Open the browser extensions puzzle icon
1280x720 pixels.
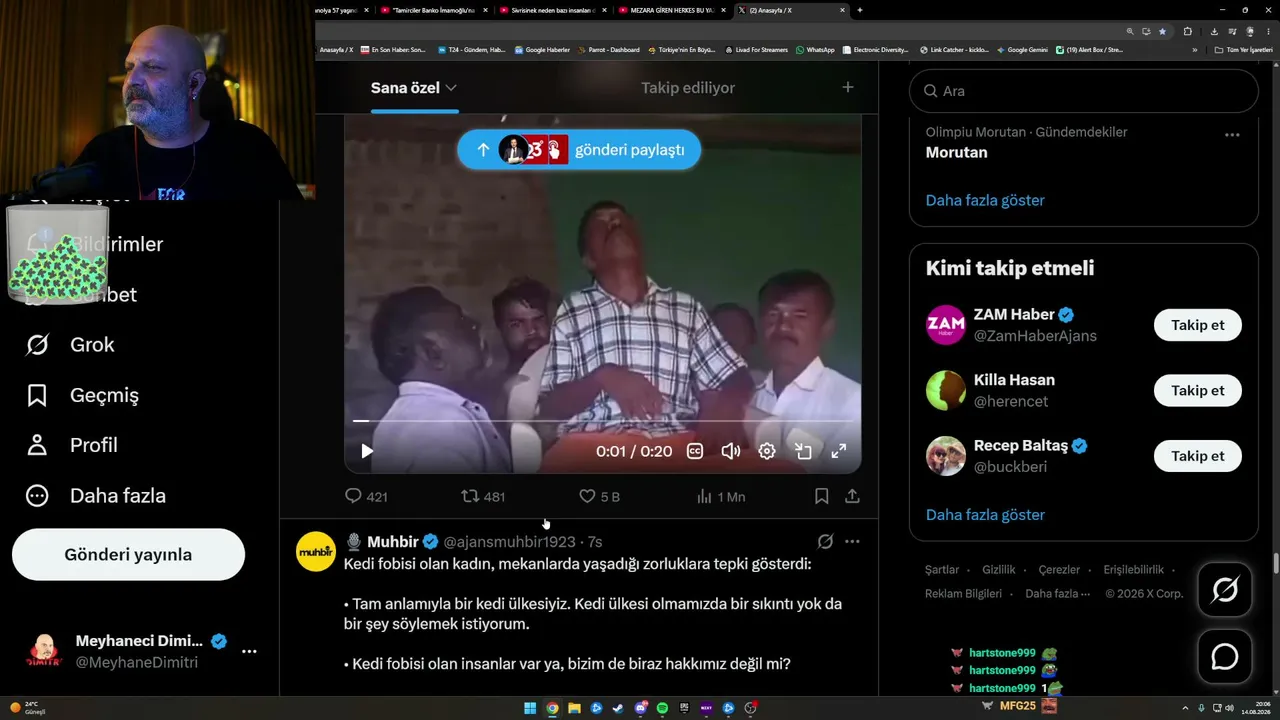coord(1188,31)
